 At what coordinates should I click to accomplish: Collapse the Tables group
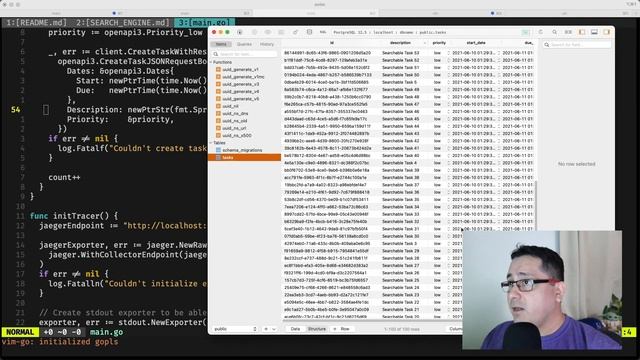211,143
